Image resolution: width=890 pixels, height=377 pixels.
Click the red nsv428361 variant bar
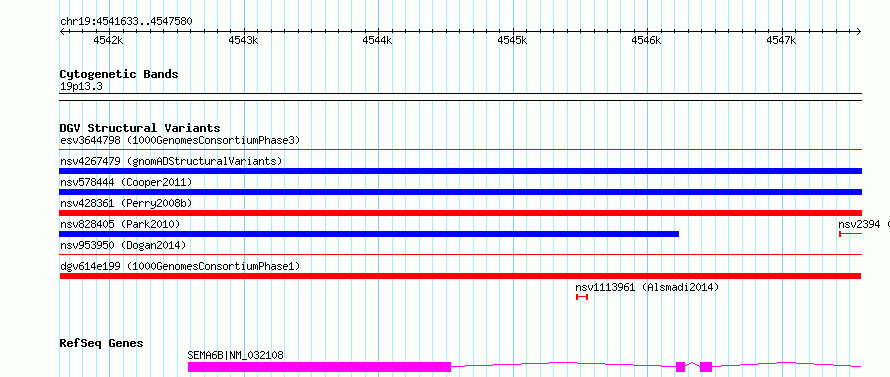pos(460,213)
